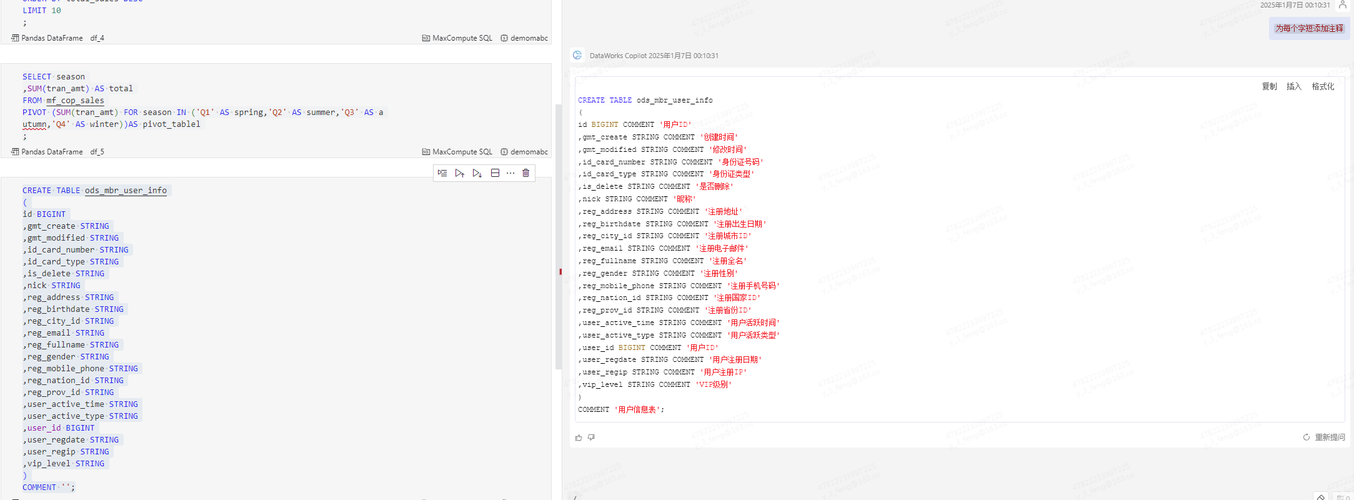Click the CREATE TABLE ods_mbr_user_info line in editor
Screen dimensions: 1354x500
coord(95,190)
